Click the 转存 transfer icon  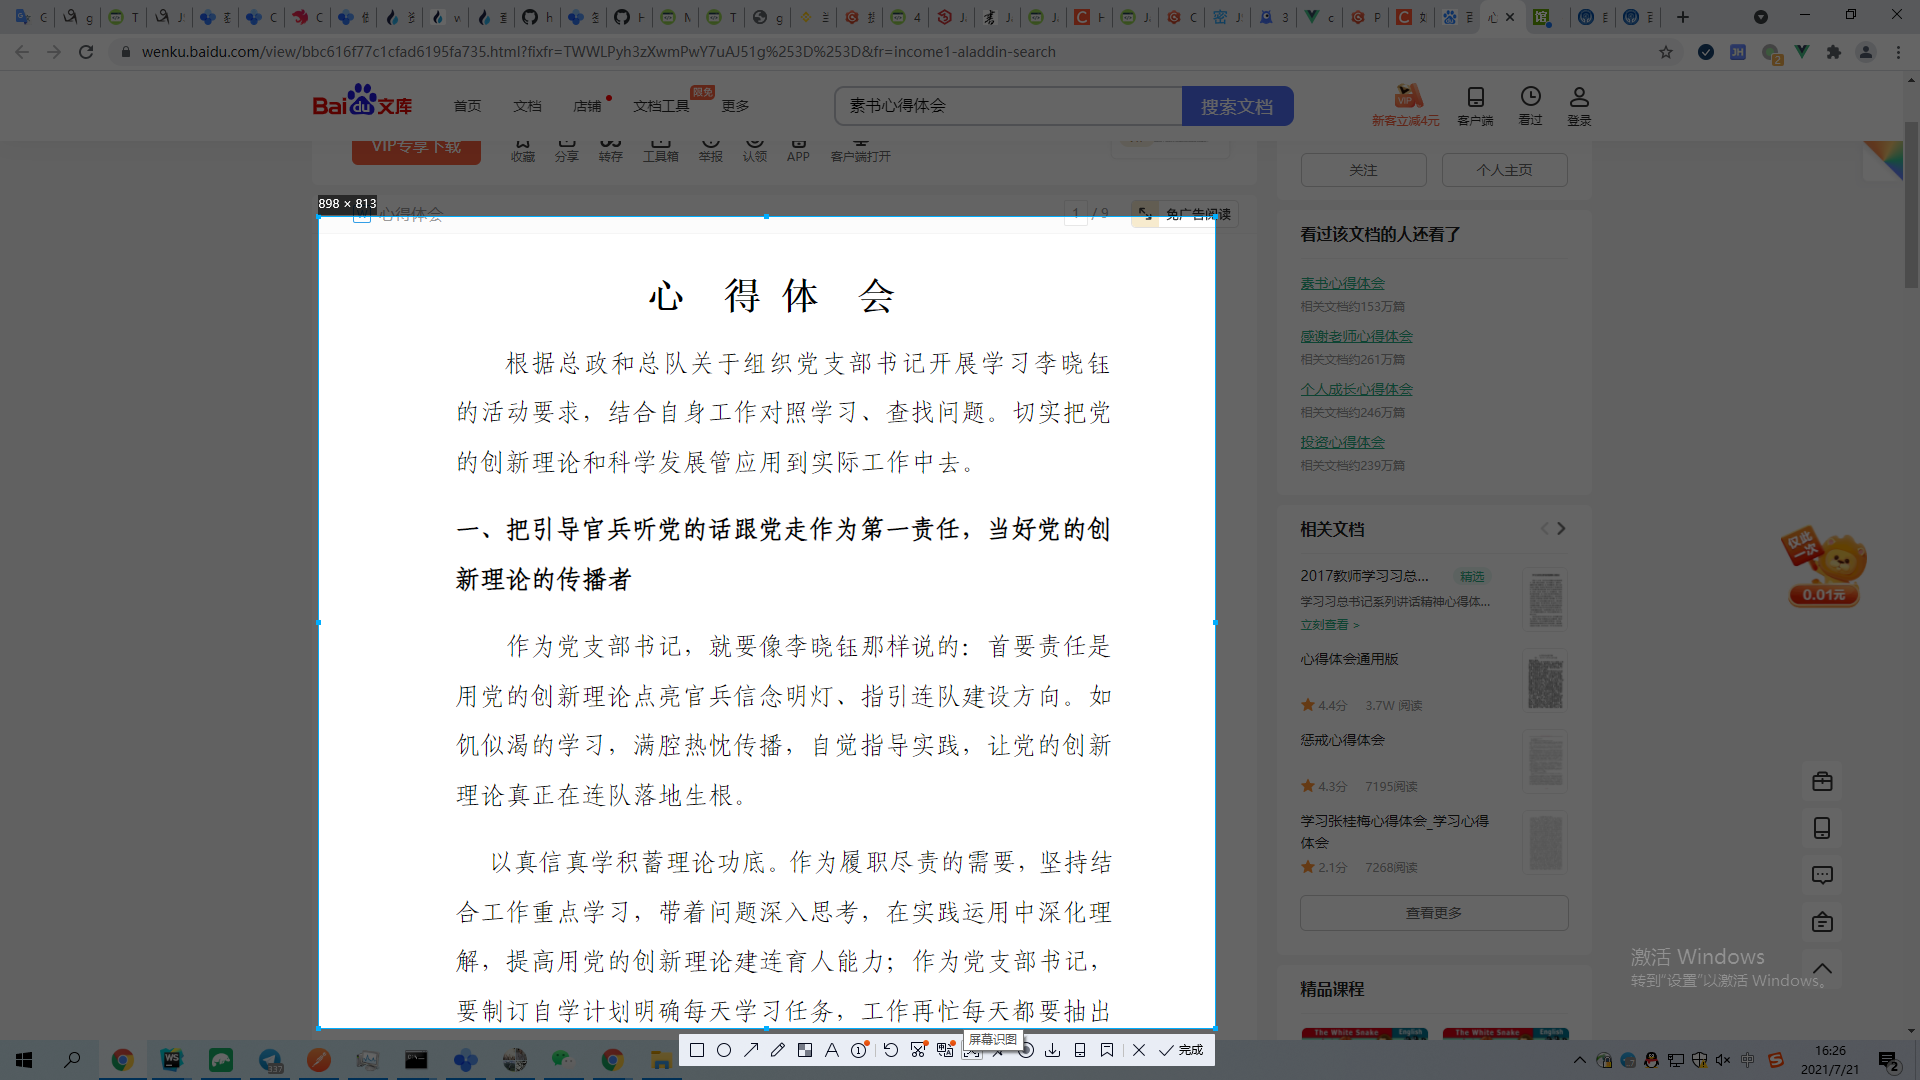point(611,149)
